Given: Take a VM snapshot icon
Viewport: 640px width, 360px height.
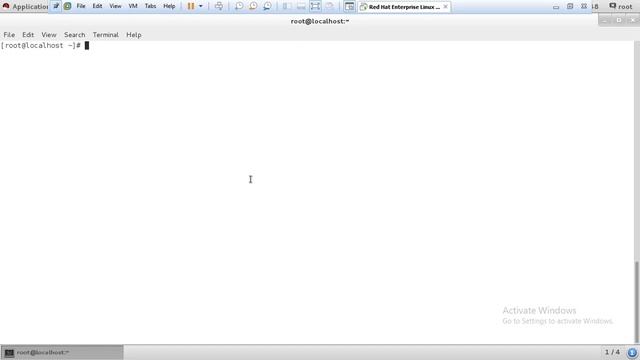Looking at the screenshot, I should (239, 6).
